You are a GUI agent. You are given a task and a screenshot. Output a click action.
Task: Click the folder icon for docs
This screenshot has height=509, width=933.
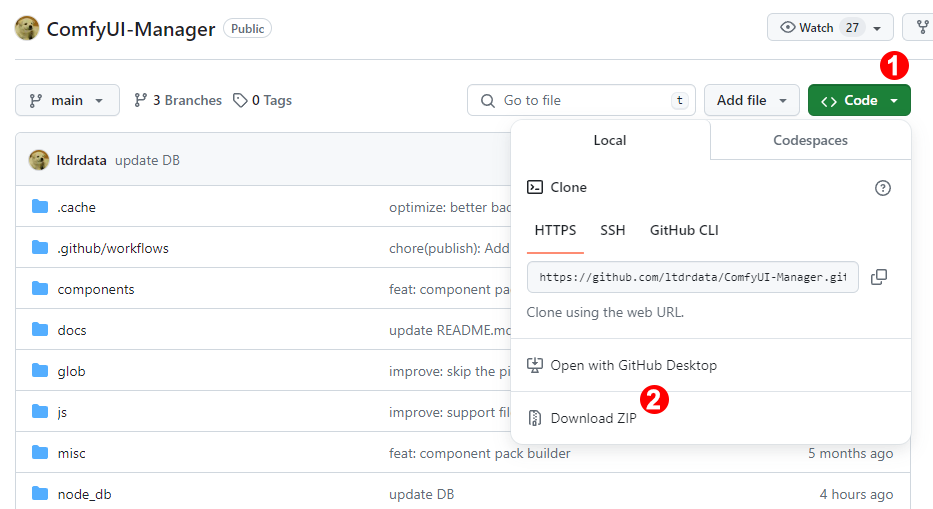pyautogui.click(x=40, y=329)
